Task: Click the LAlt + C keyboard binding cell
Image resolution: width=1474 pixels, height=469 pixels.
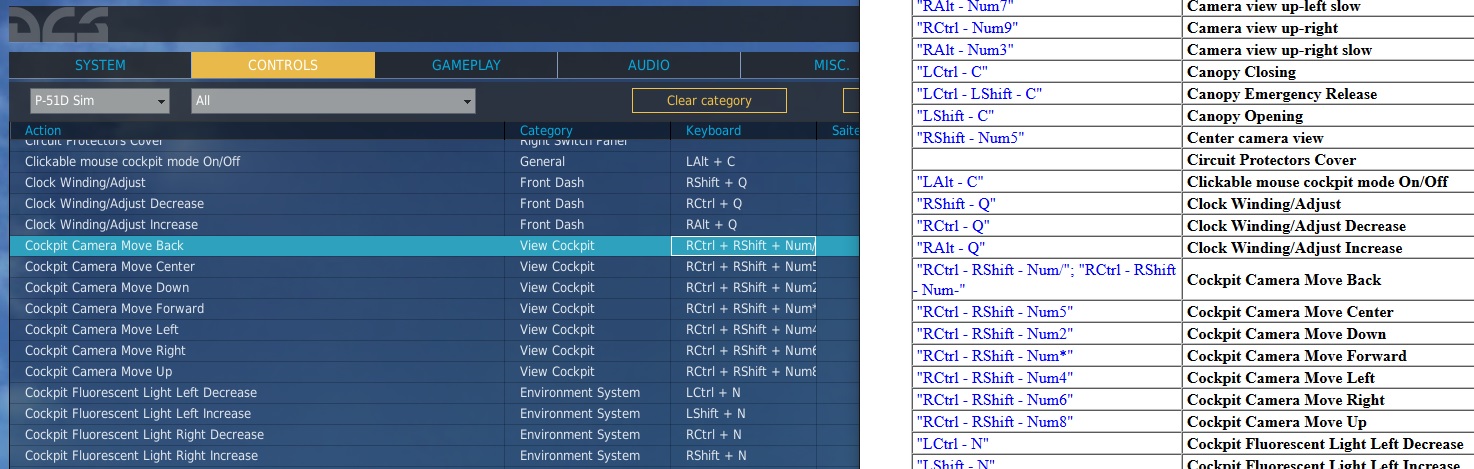Action: click(x=744, y=161)
